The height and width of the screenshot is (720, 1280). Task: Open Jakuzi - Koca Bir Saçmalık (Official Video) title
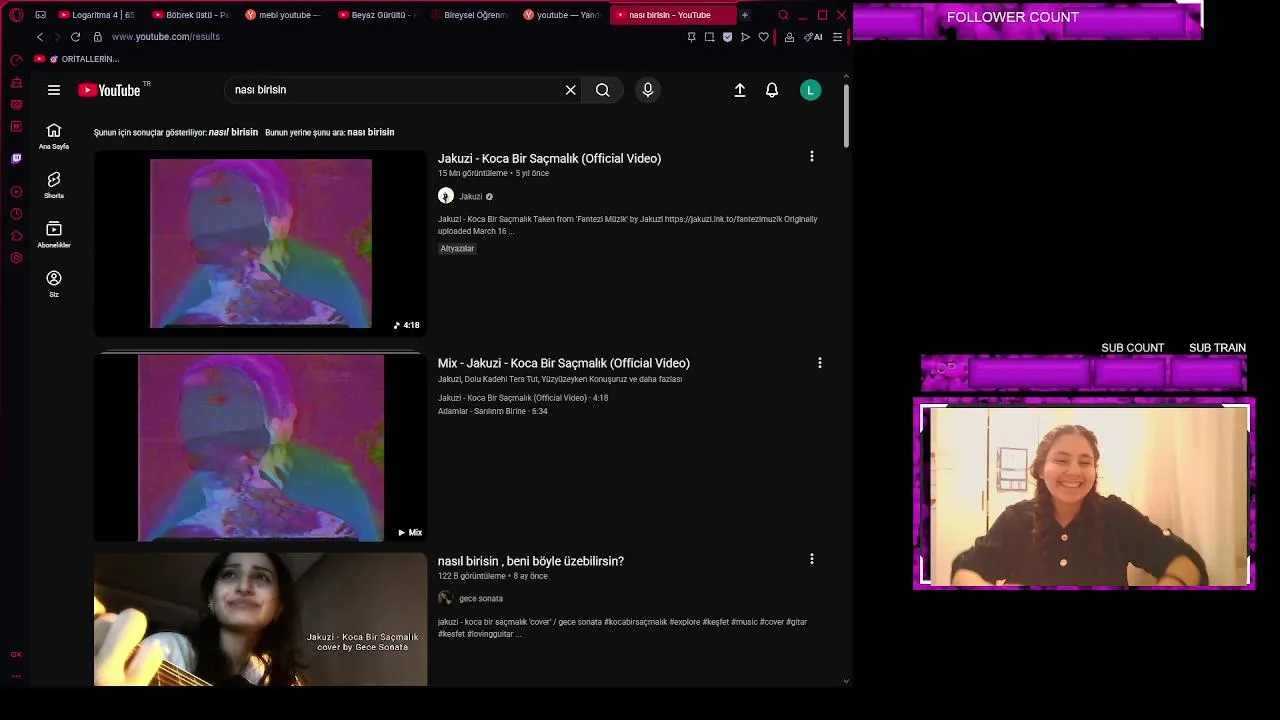[x=549, y=158]
